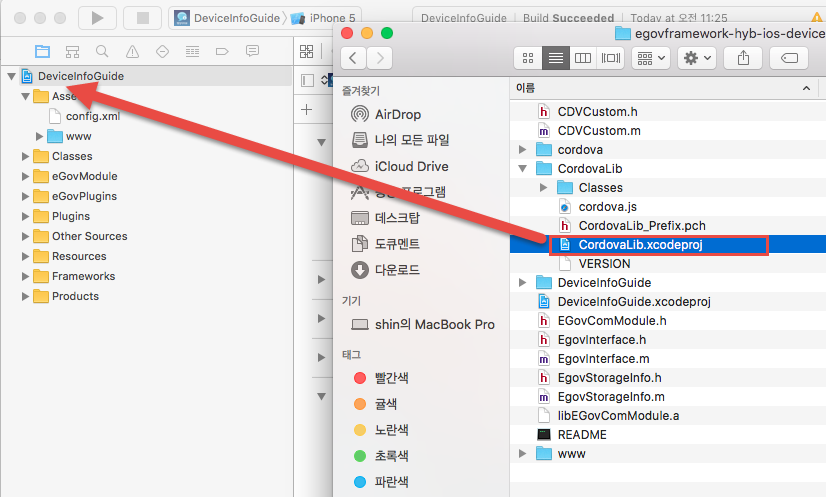Image resolution: width=826 pixels, height=497 pixels.
Task: Open the Project navigator folder icon
Action: point(42,51)
